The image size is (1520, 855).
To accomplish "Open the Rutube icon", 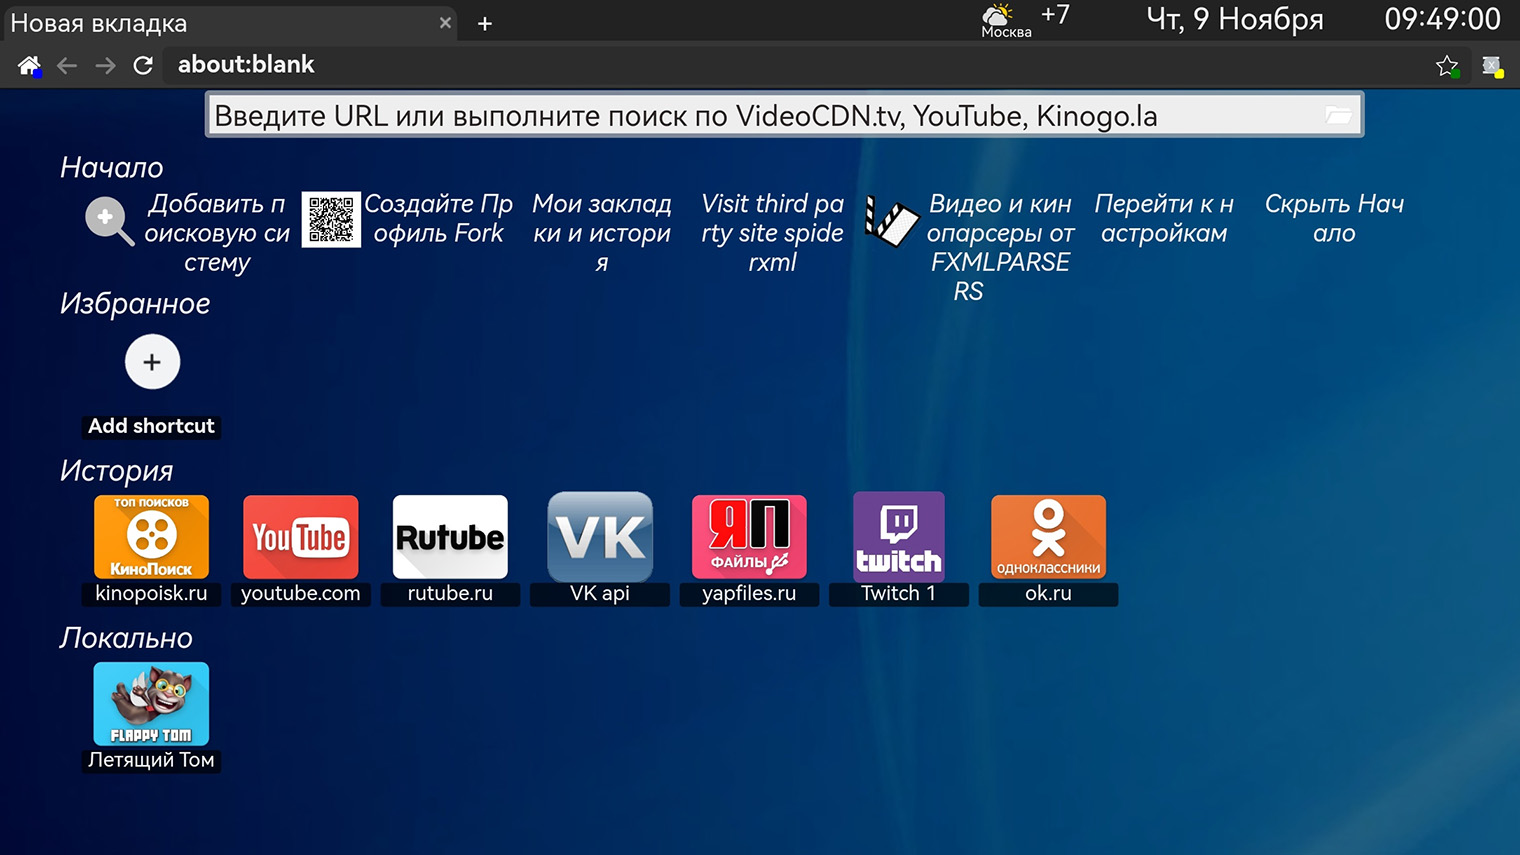I will point(450,537).
